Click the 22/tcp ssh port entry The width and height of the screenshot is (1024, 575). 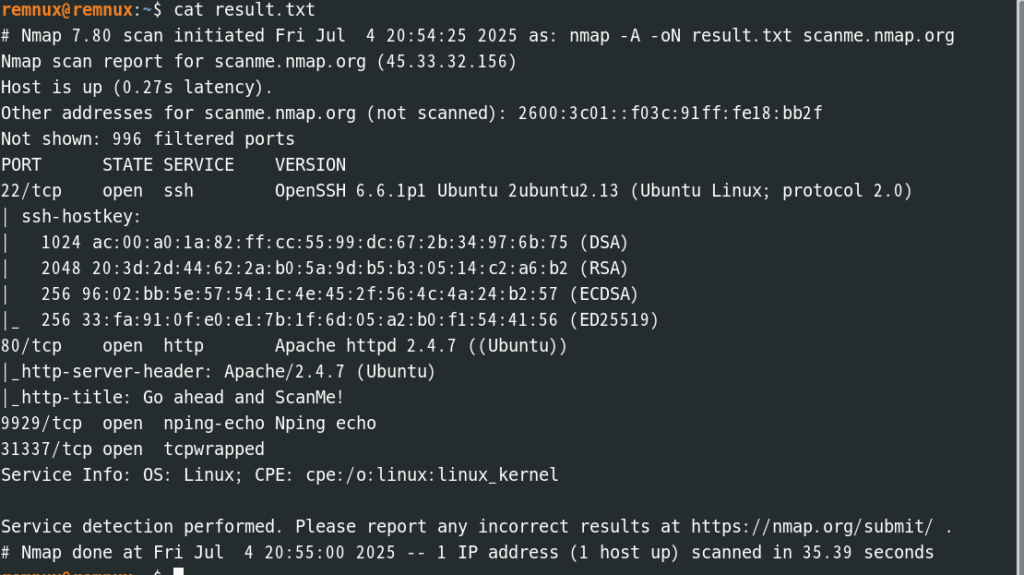[456, 191]
